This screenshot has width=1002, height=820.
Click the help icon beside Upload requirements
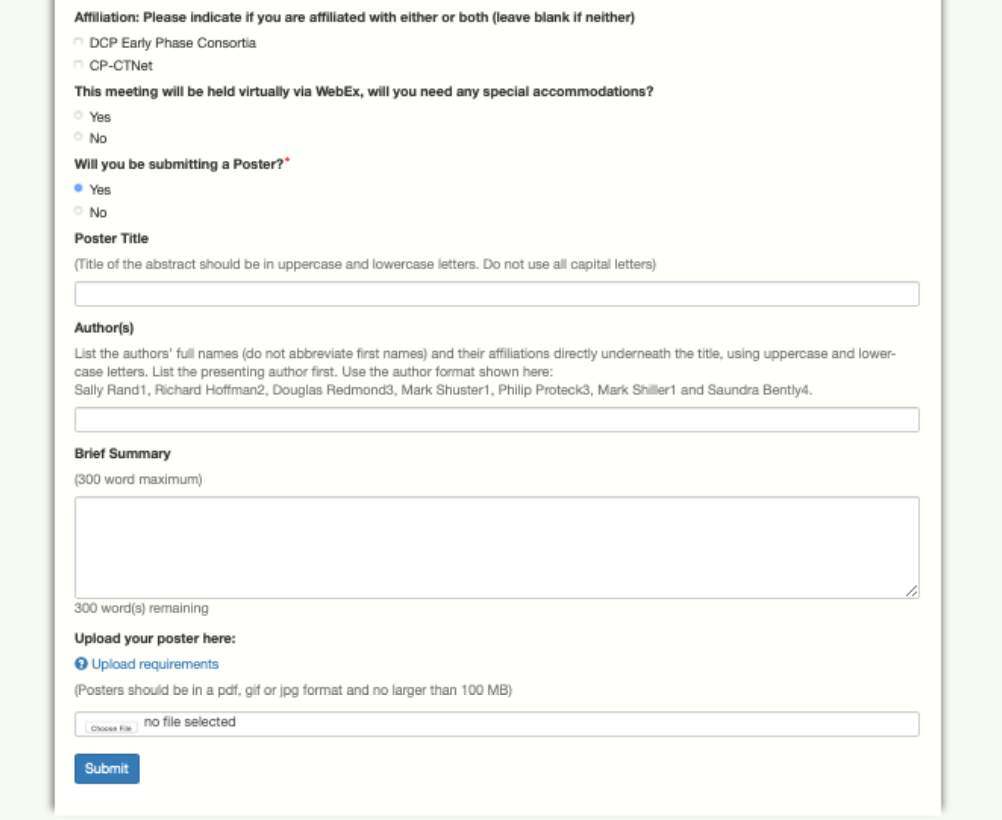pyautogui.click(x=81, y=664)
